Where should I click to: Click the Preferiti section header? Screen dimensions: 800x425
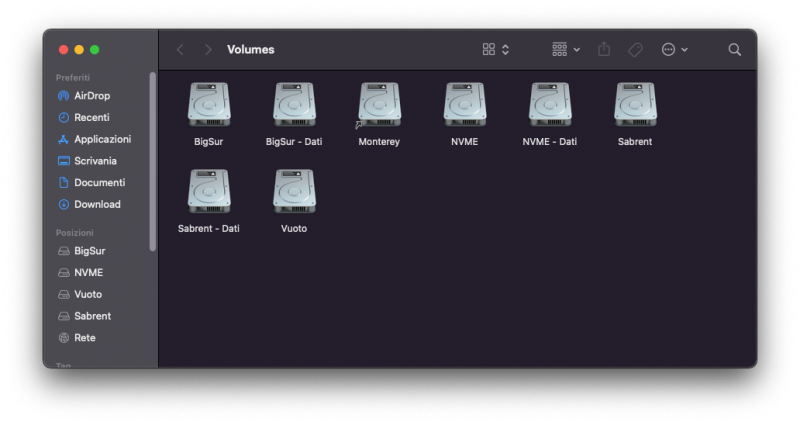tap(72, 78)
